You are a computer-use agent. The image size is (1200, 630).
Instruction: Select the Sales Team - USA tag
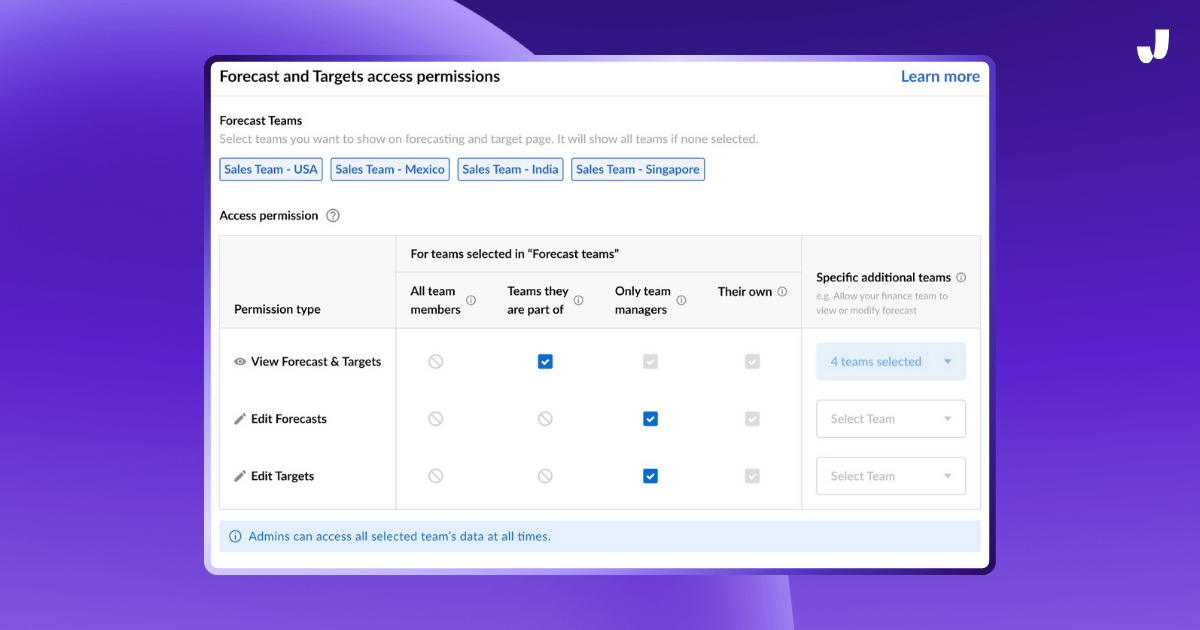pyautogui.click(x=271, y=170)
